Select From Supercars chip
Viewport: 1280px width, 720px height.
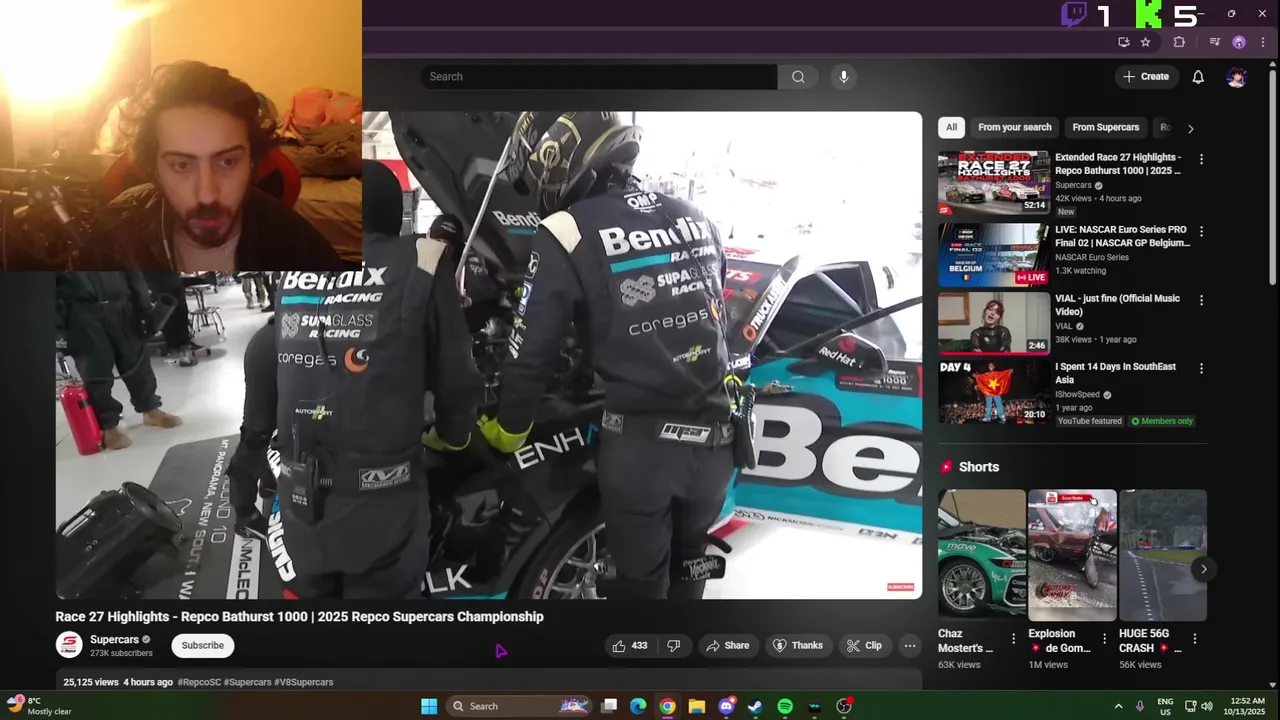point(1105,127)
